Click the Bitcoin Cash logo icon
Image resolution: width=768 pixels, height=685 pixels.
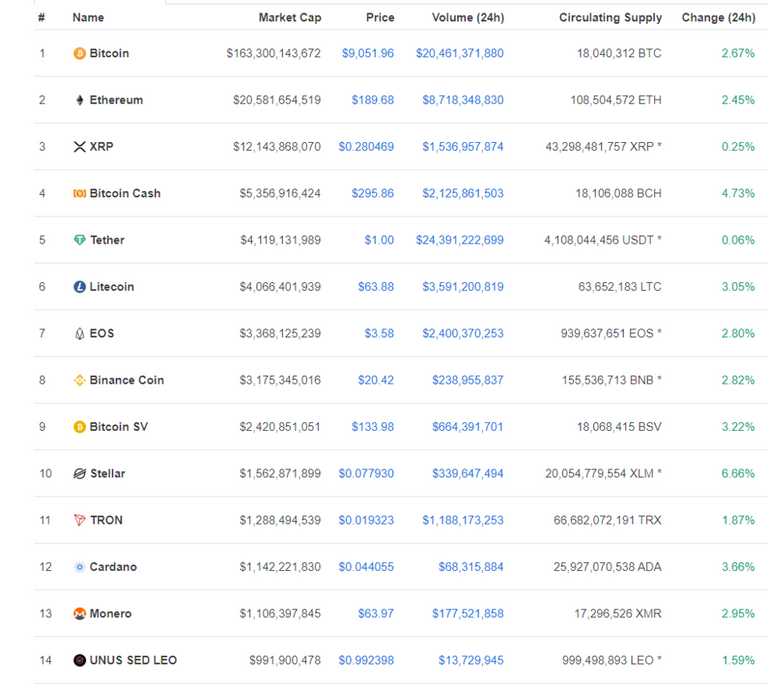point(79,193)
